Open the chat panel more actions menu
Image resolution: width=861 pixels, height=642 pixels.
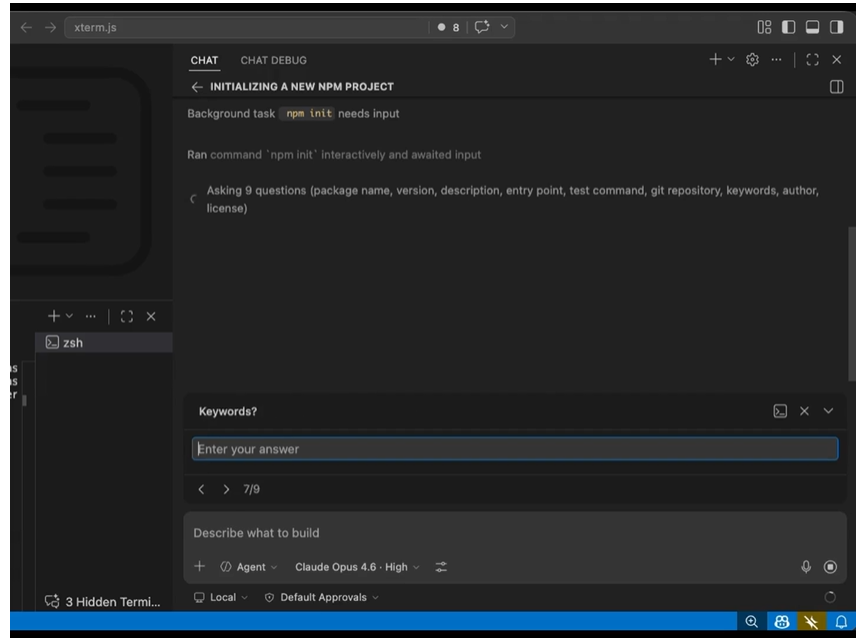[x=776, y=59]
